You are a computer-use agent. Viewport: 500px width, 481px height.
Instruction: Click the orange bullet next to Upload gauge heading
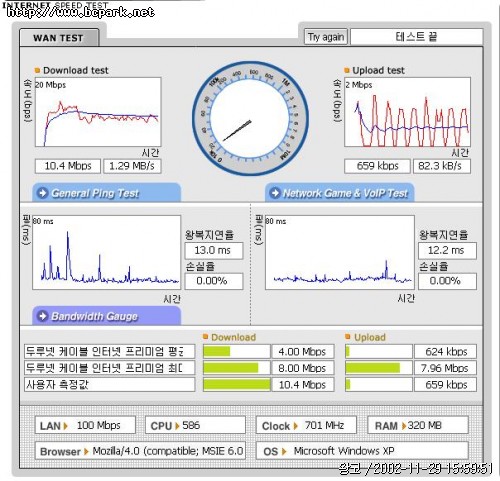(348, 337)
